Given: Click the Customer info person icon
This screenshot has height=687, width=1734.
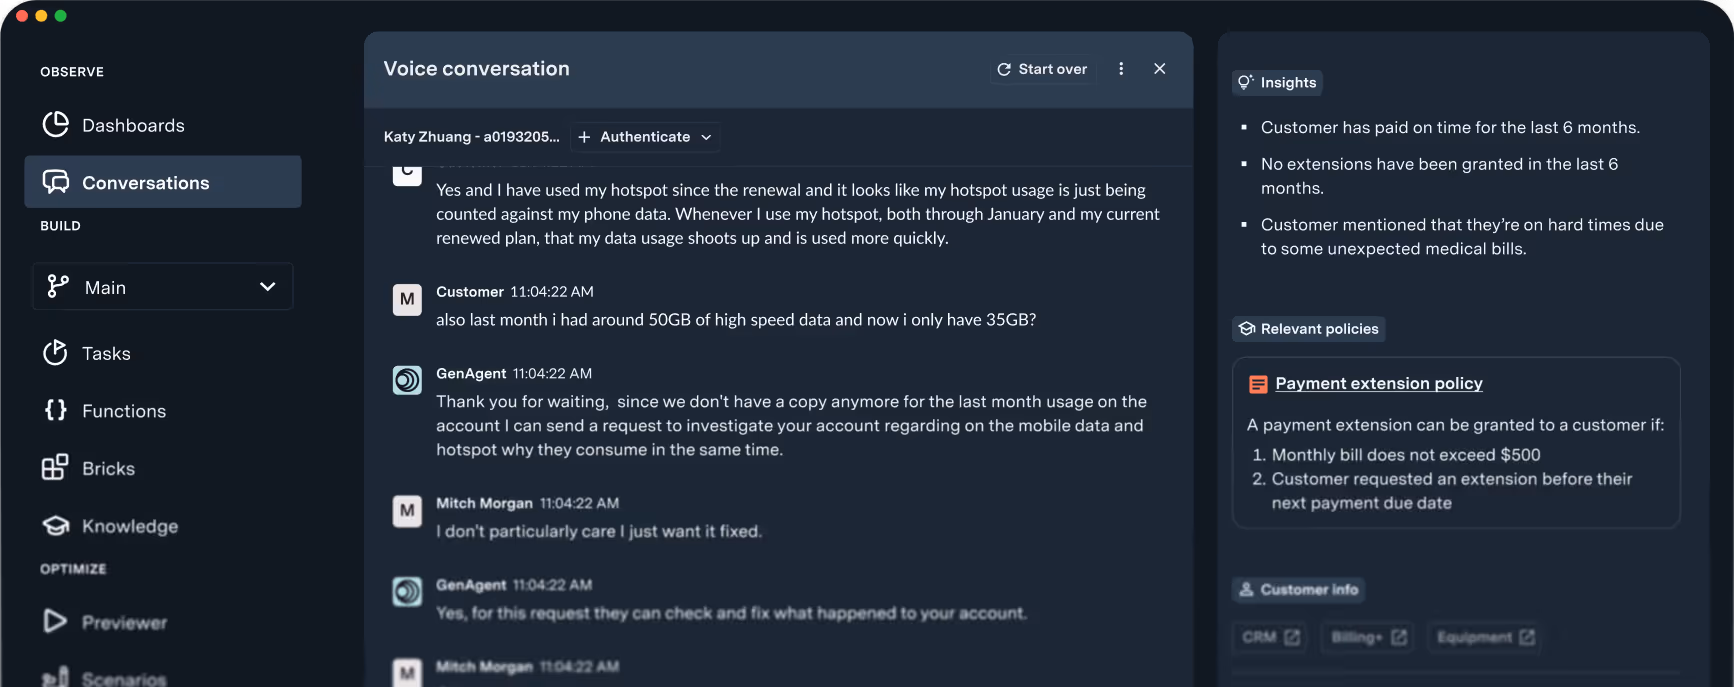Looking at the screenshot, I should (x=1246, y=590).
